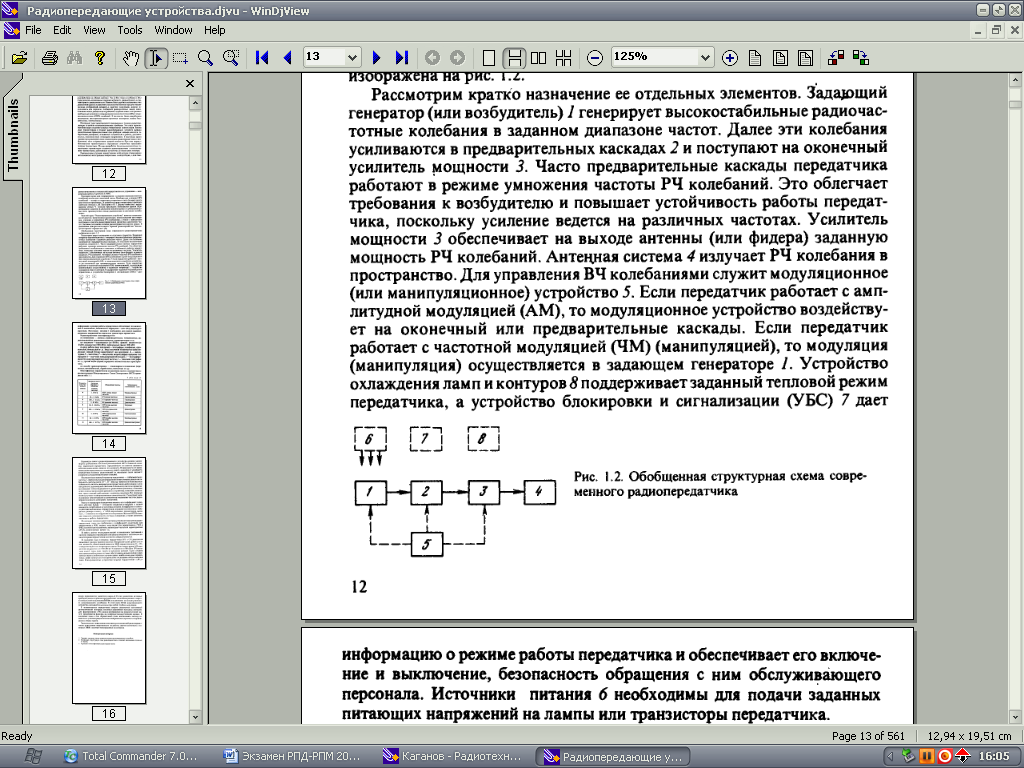The image size is (1024, 768).
Task: Activate the magnifying glass tool
Action: coord(205,58)
